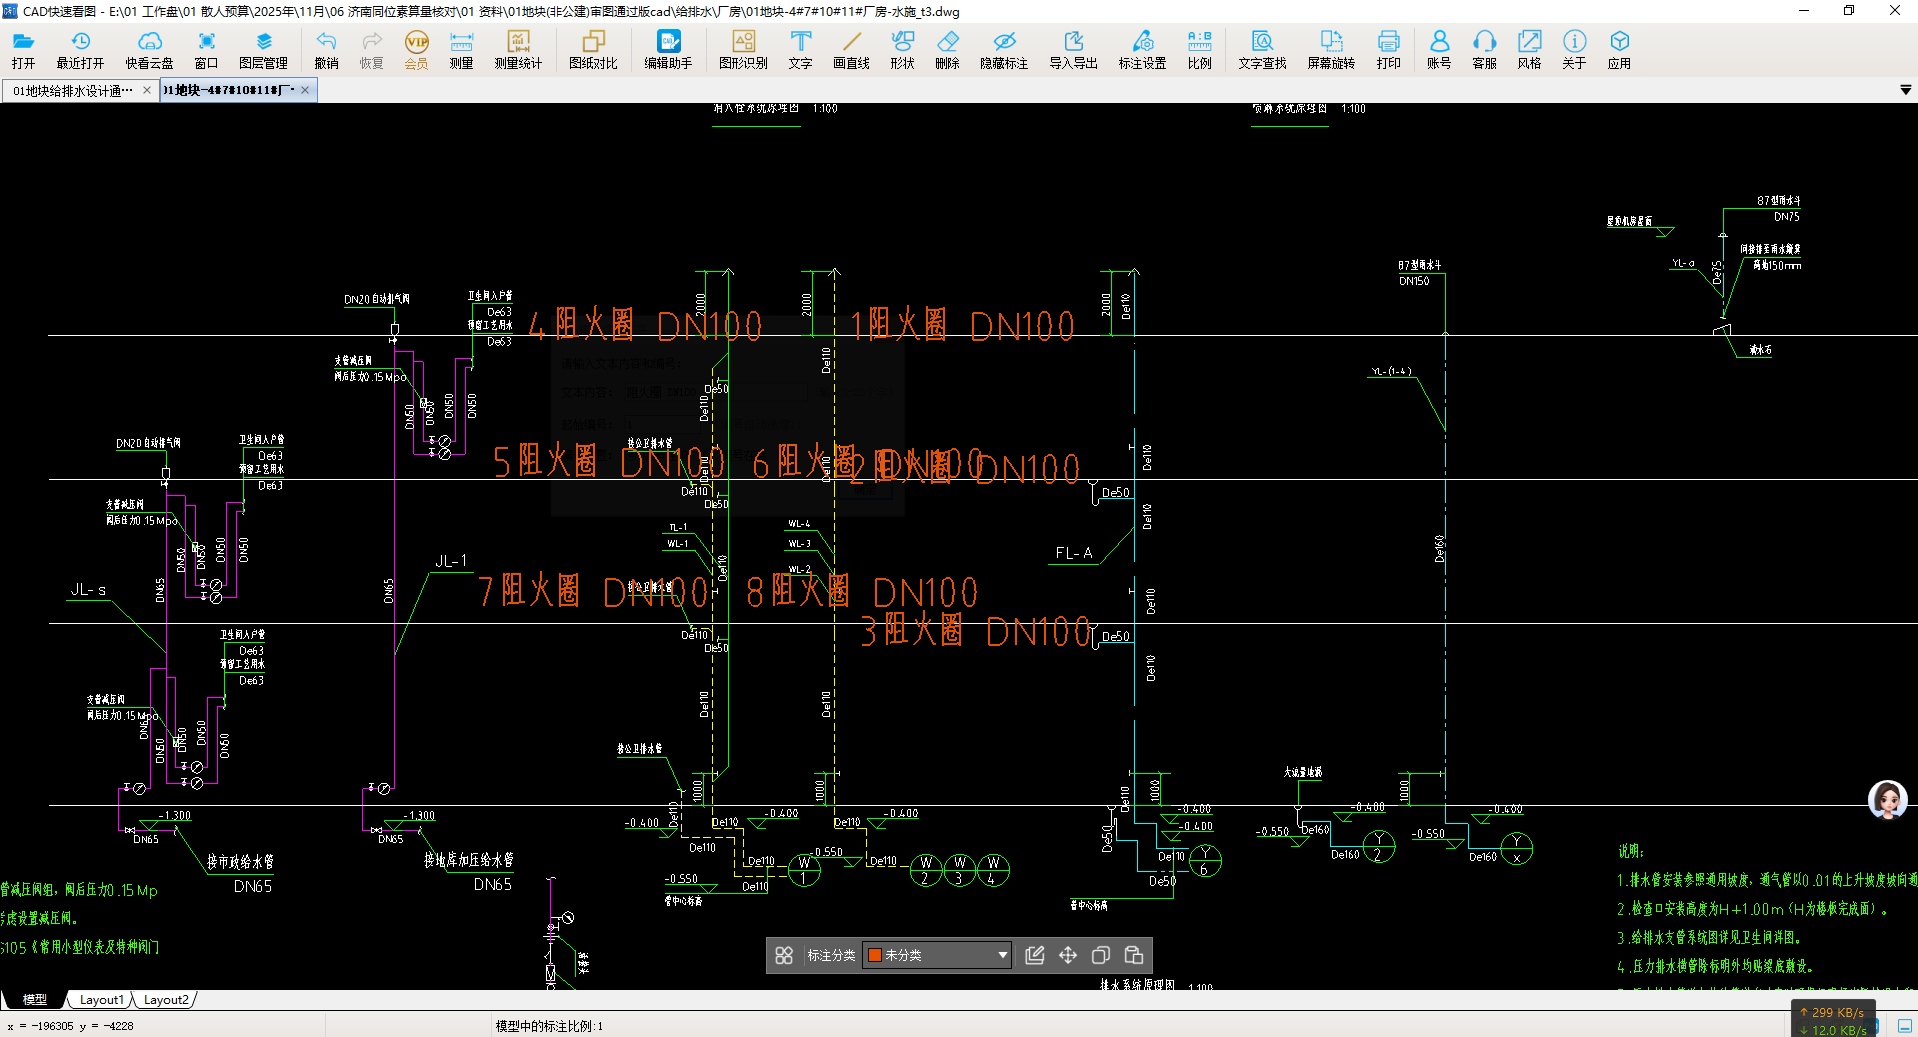Open a drawing with the 打开 icon
The height and width of the screenshot is (1037, 1918).
[x=23, y=49]
